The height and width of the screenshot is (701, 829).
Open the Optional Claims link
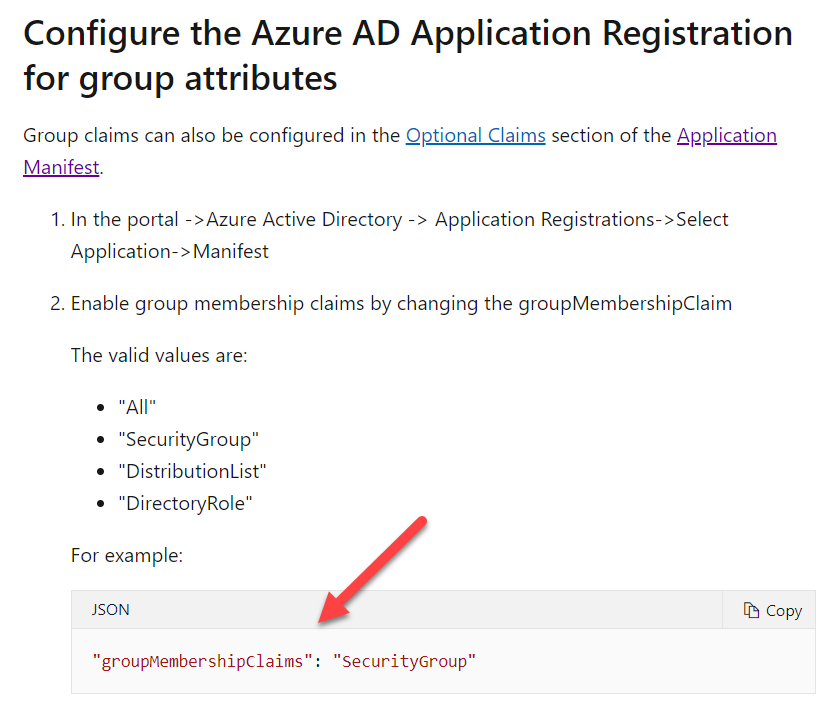tap(475, 136)
